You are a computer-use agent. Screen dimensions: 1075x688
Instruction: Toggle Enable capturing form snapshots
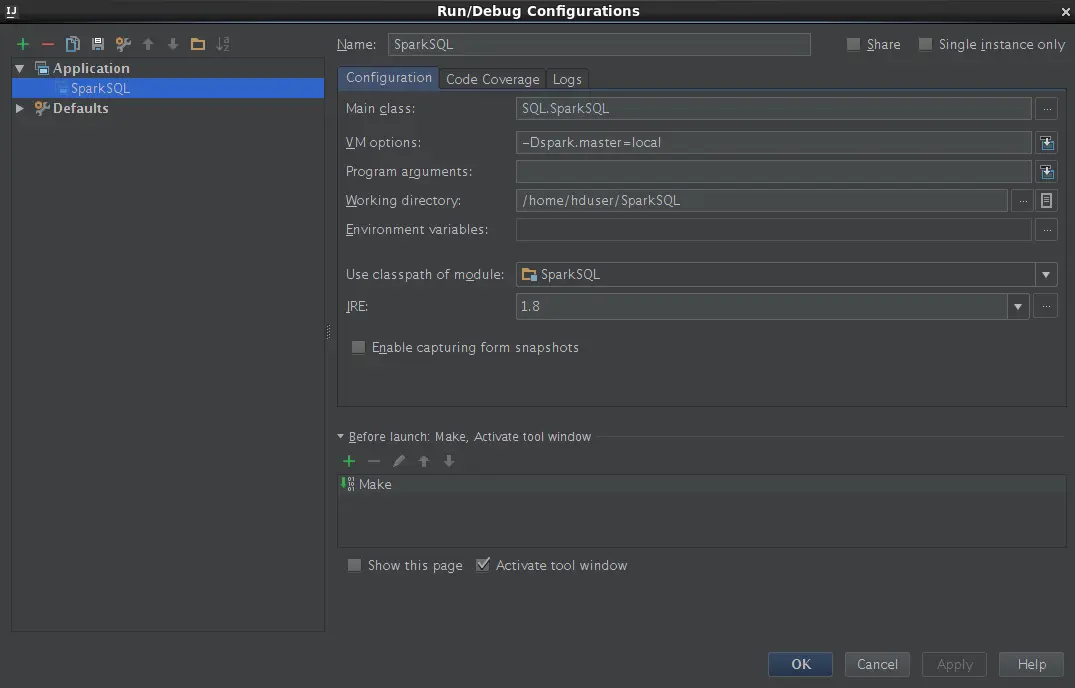point(359,347)
